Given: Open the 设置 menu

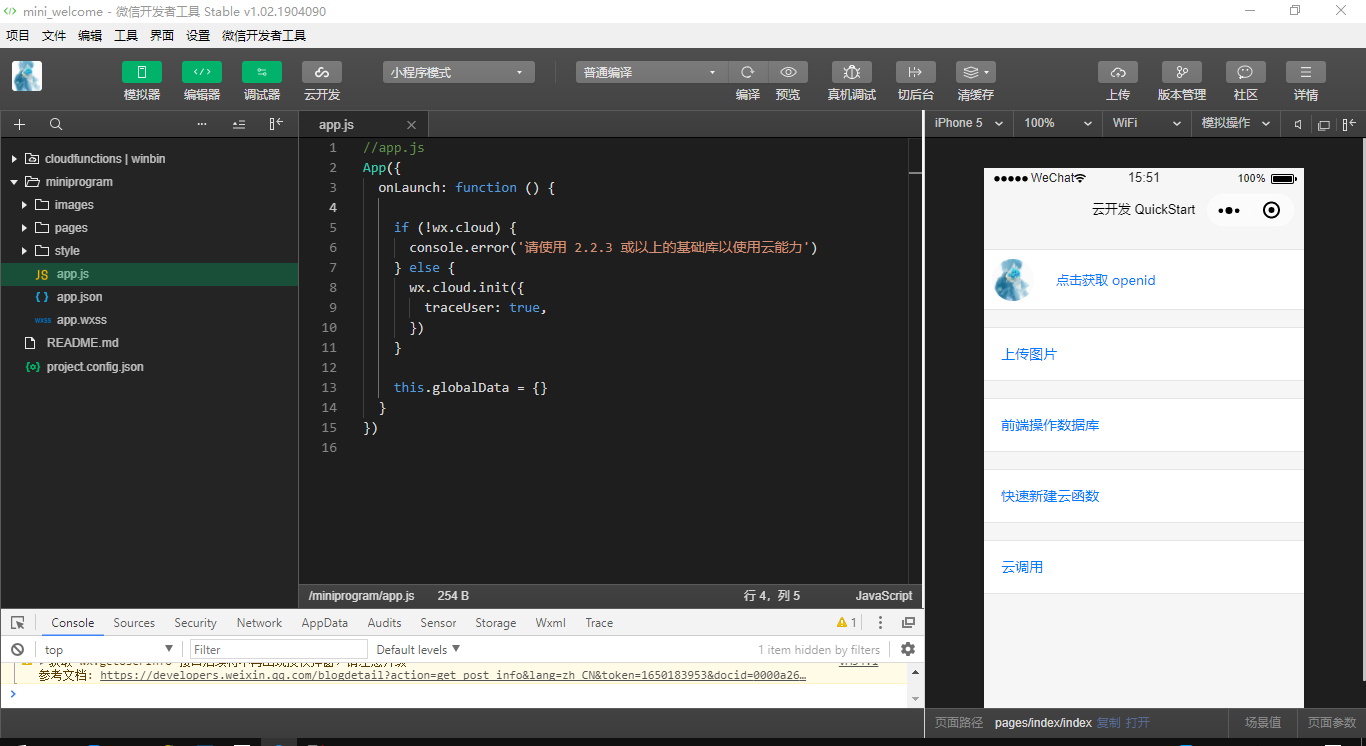Looking at the screenshot, I should (198, 36).
